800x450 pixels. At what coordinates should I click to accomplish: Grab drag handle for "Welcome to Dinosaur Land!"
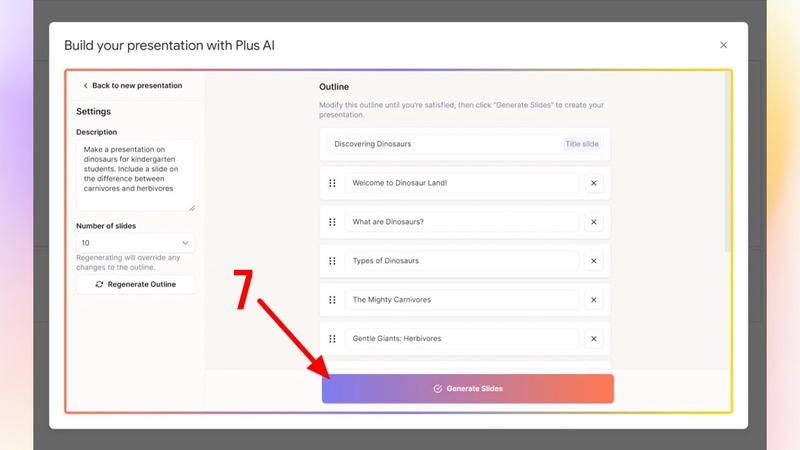(332, 183)
